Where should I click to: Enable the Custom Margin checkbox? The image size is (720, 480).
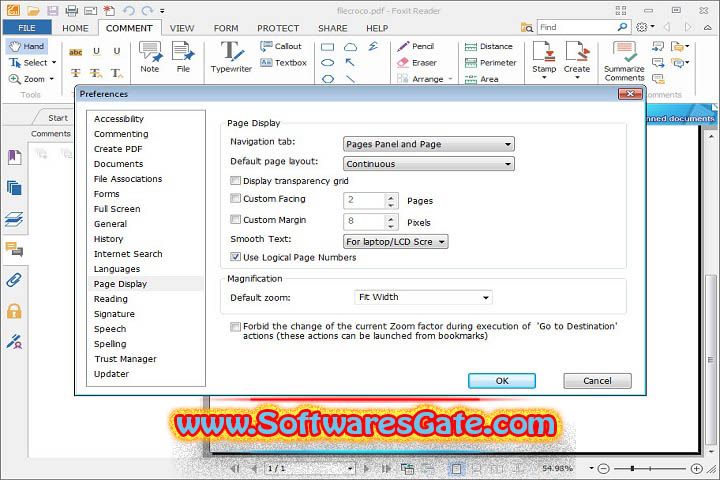[x=235, y=220]
